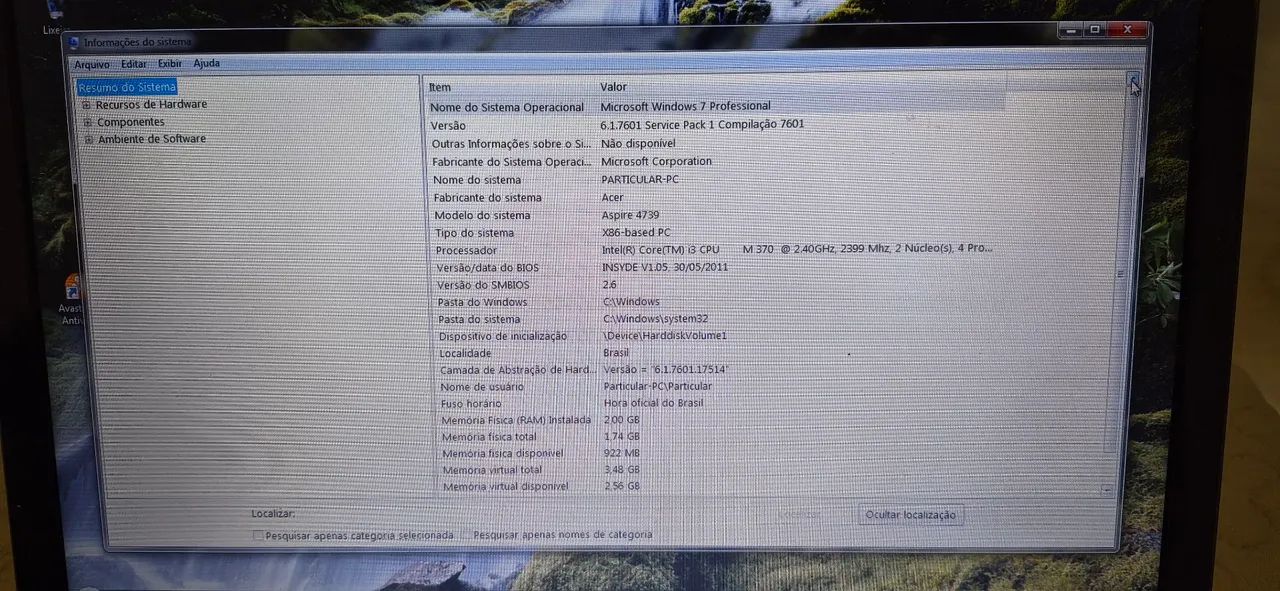Select Ambiente de Software tree item
Screen dimensions: 1280x591
tap(152, 139)
